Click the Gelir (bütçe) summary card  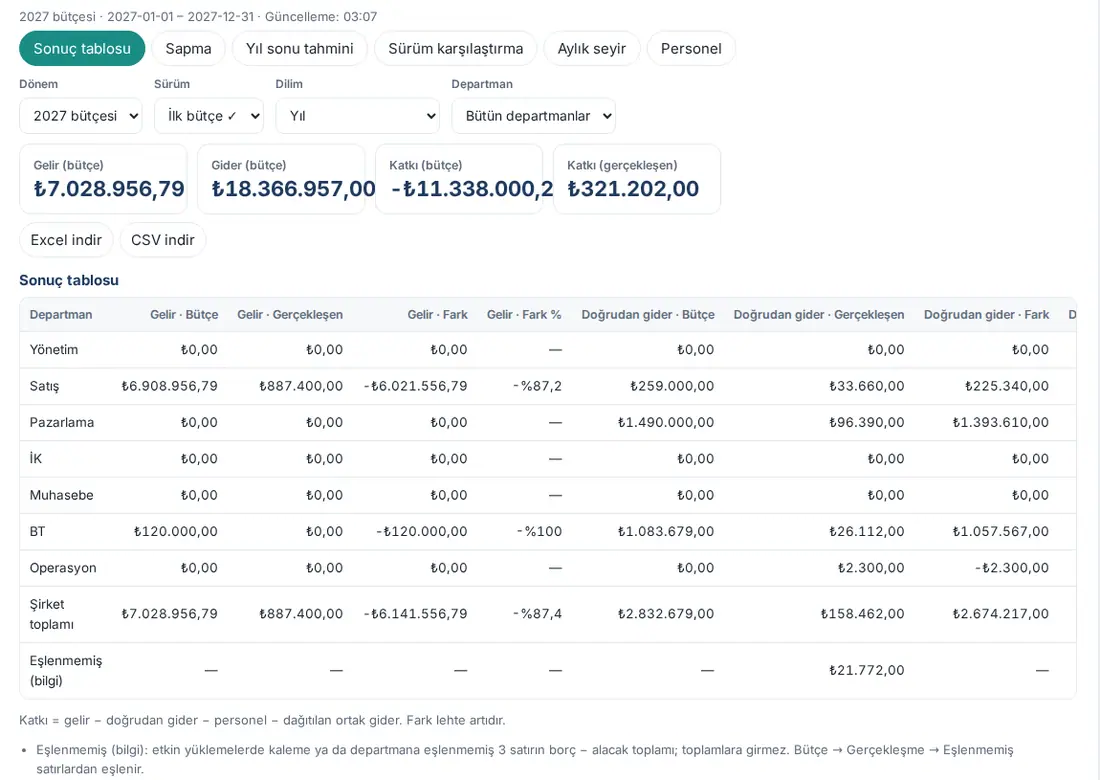[x=103, y=179]
